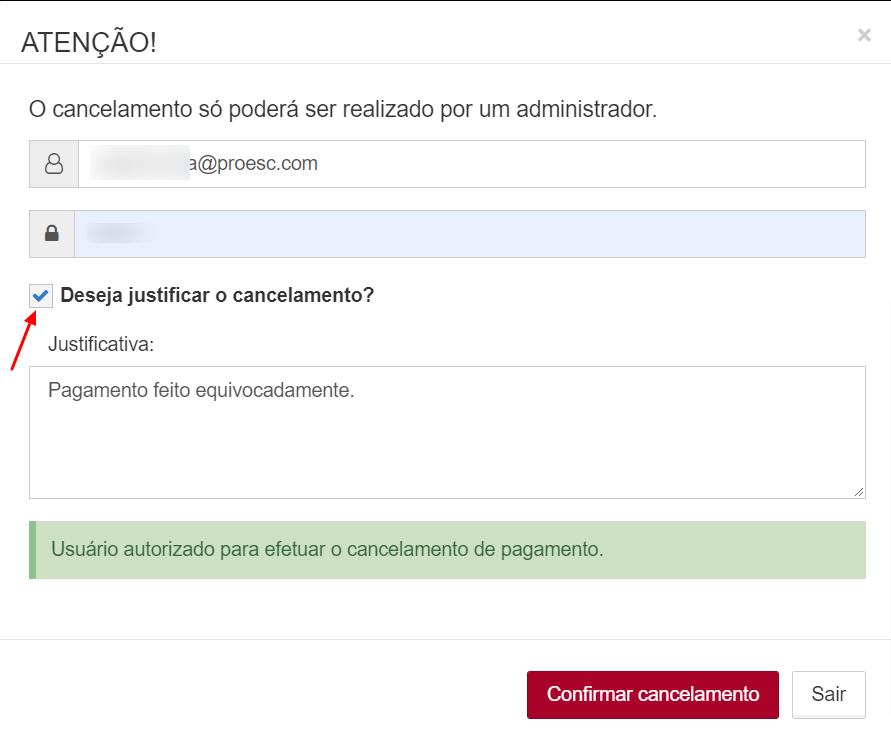891x747 pixels.
Task: Click the 'ATENÇÃO!' dialog title
Action: tap(89, 43)
